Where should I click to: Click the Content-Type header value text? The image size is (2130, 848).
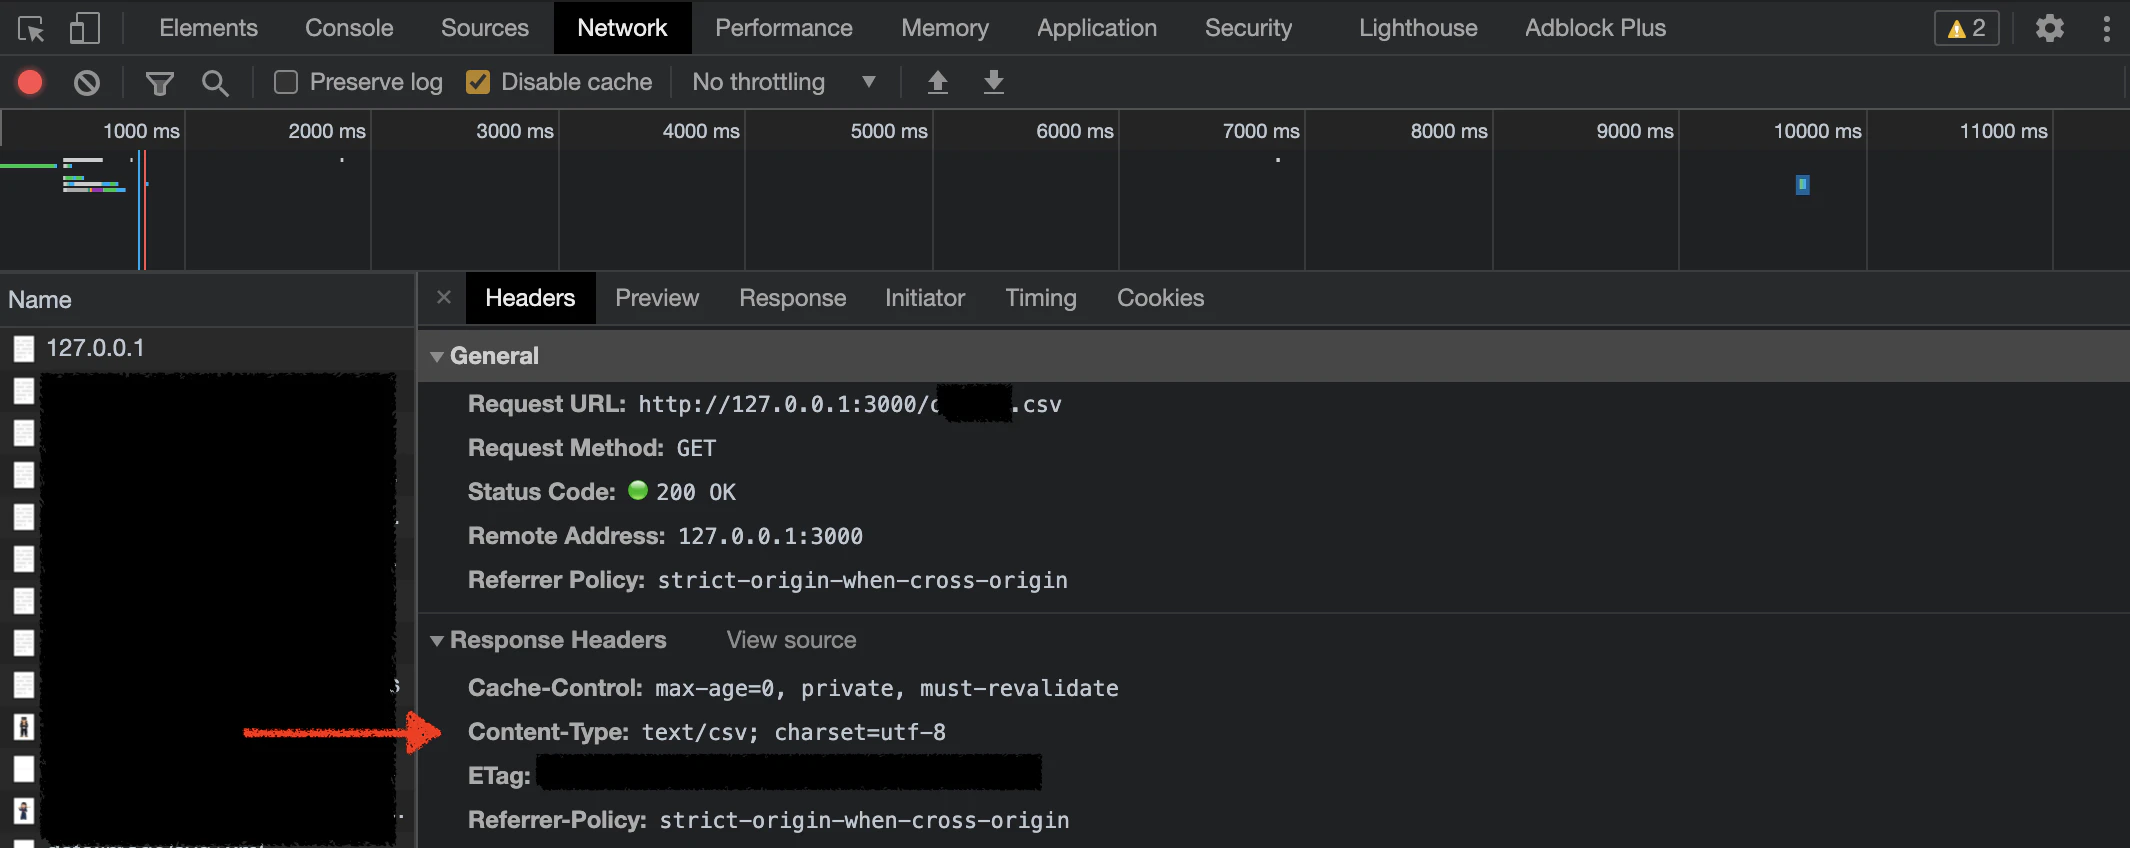coord(794,732)
